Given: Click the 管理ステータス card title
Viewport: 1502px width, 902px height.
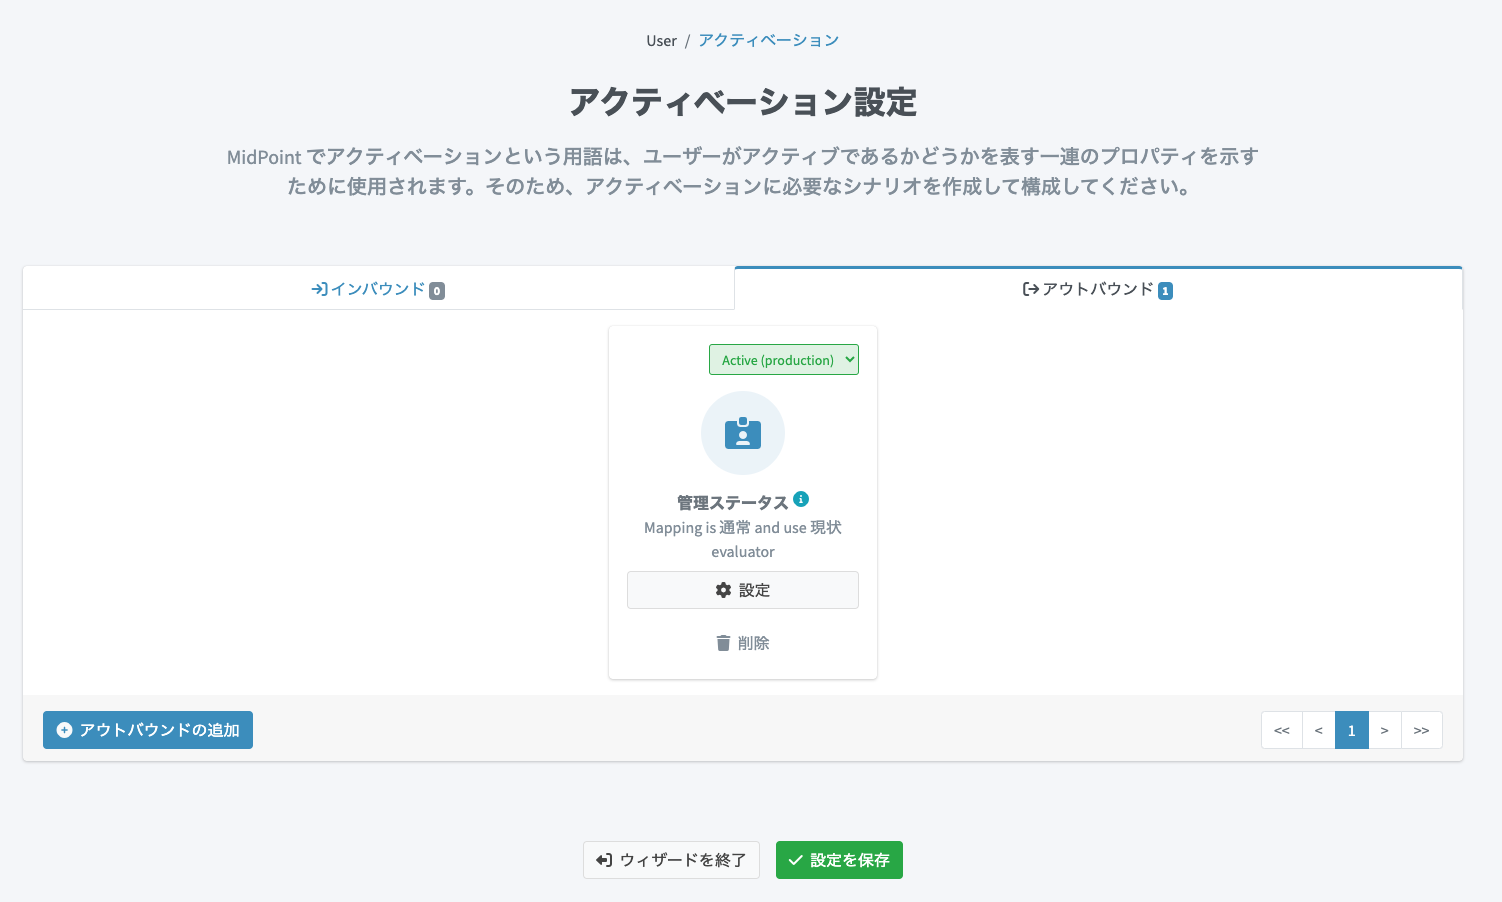Looking at the screenshot, I should click(x=733, y=502).
